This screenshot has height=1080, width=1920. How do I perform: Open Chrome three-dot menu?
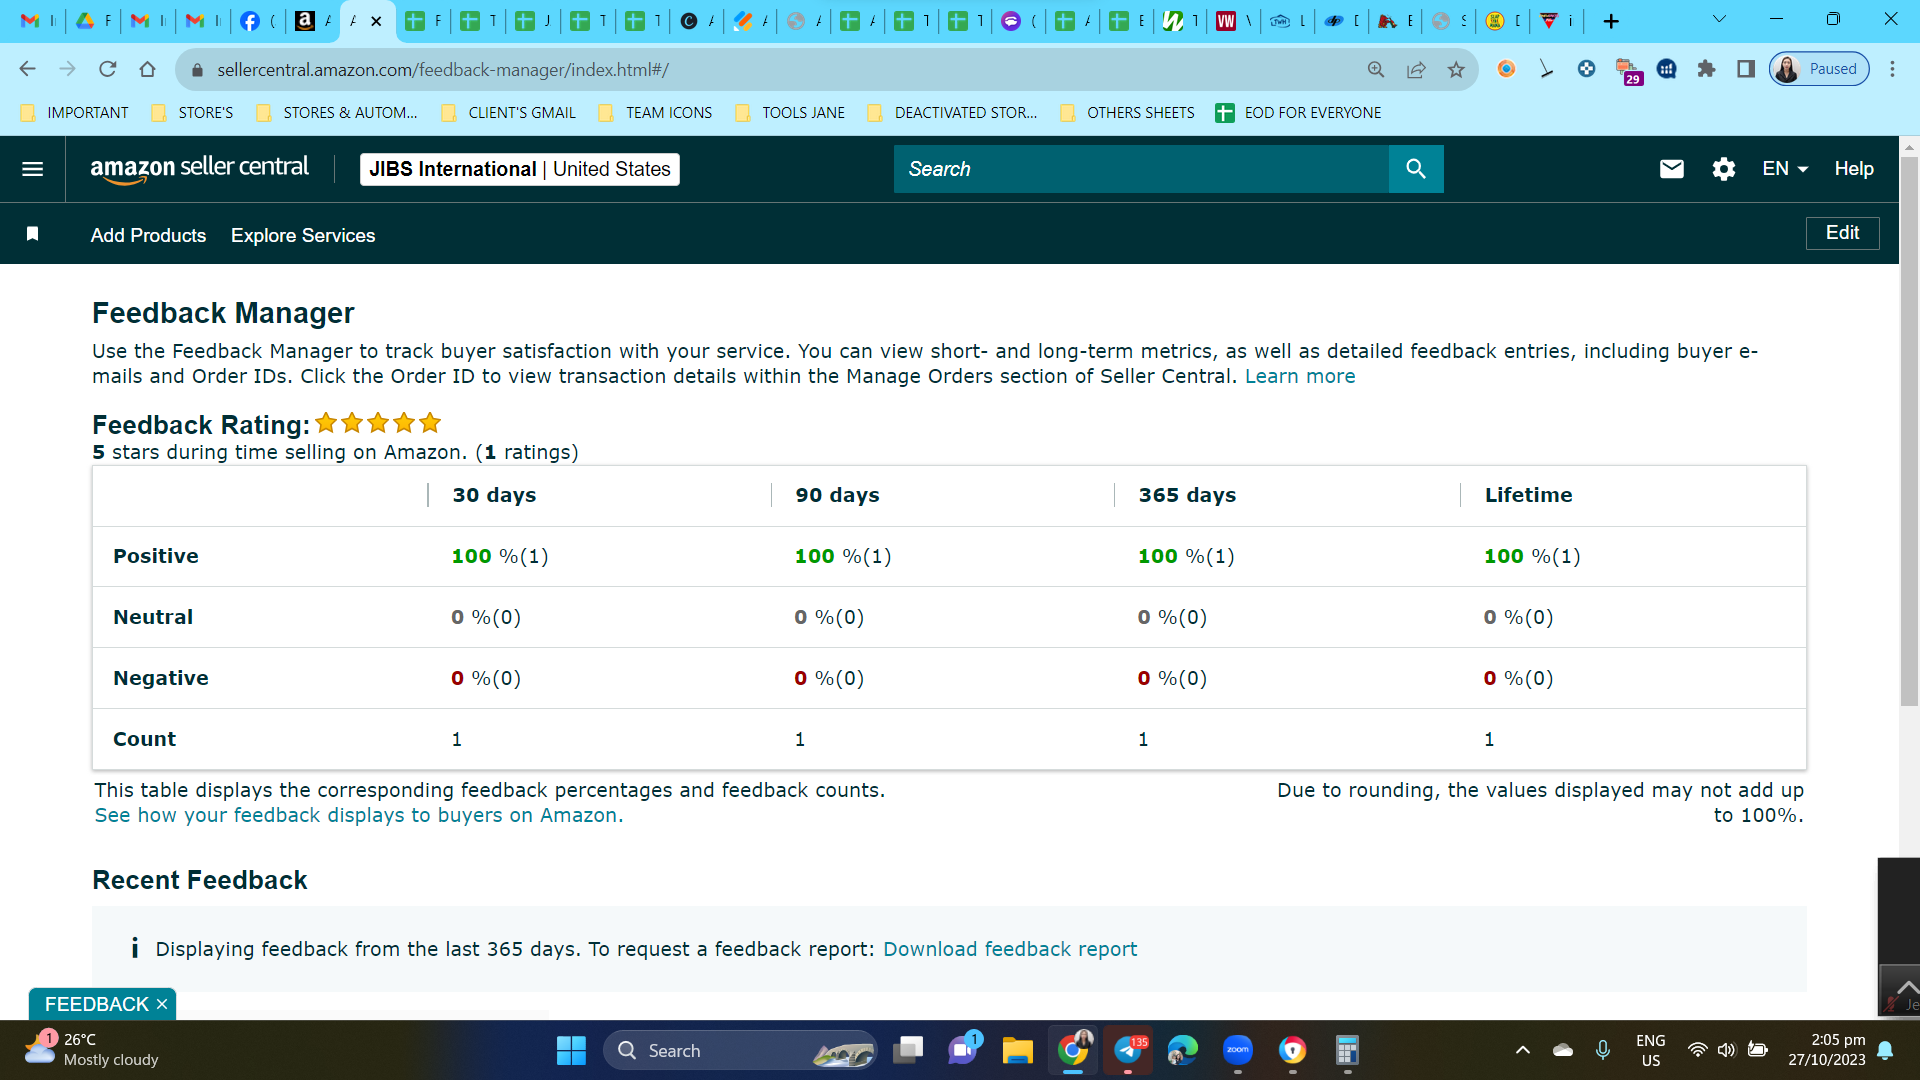(x=1892, y=69)
